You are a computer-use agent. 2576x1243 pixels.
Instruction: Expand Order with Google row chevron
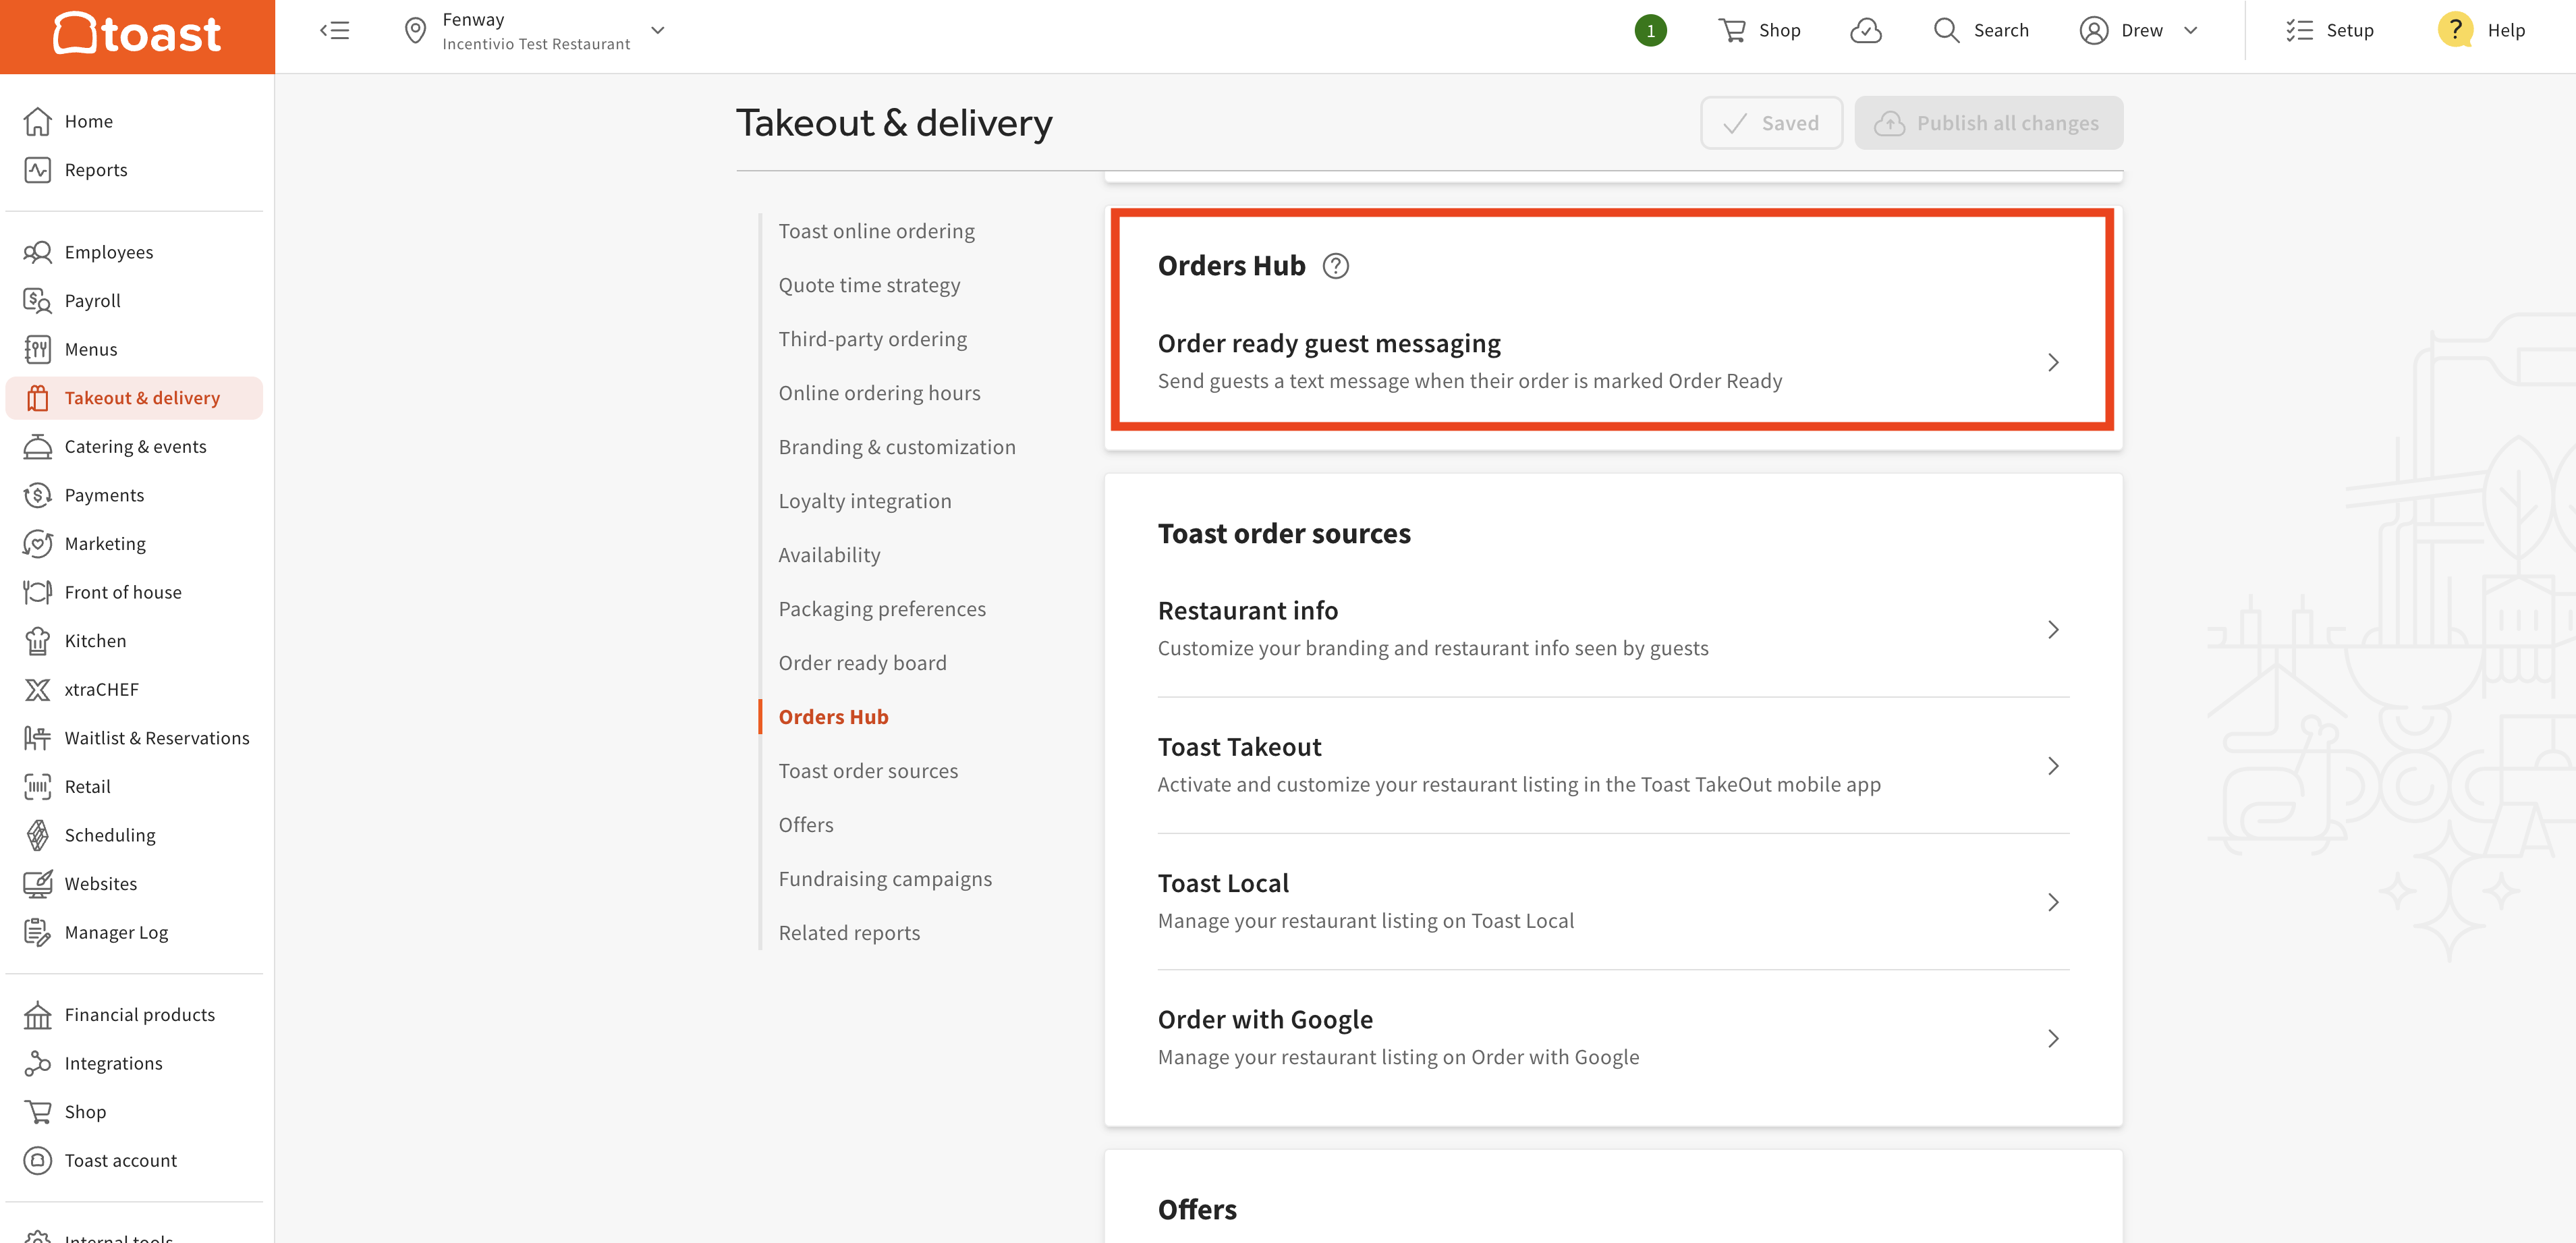pyautogui.click(x=2052, y=1039)
